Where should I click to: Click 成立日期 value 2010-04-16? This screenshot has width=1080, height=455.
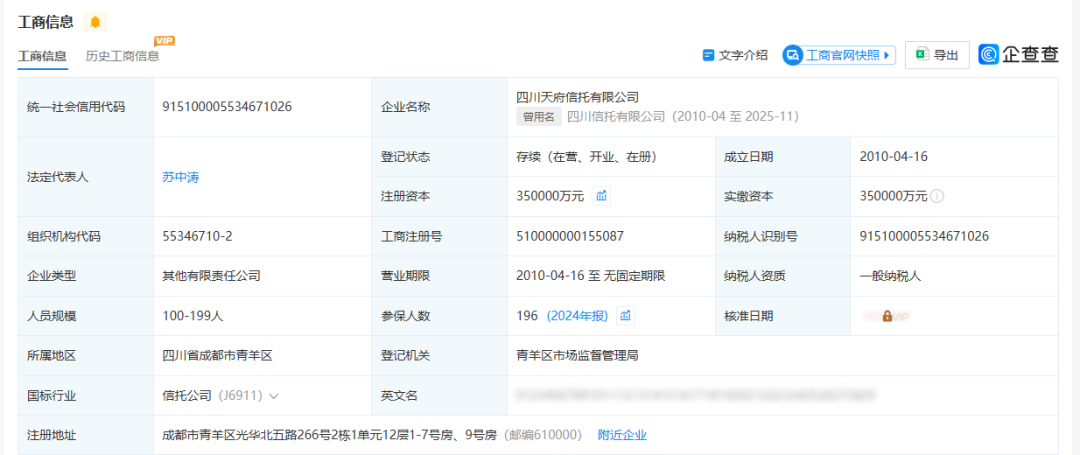click(893, 157)
